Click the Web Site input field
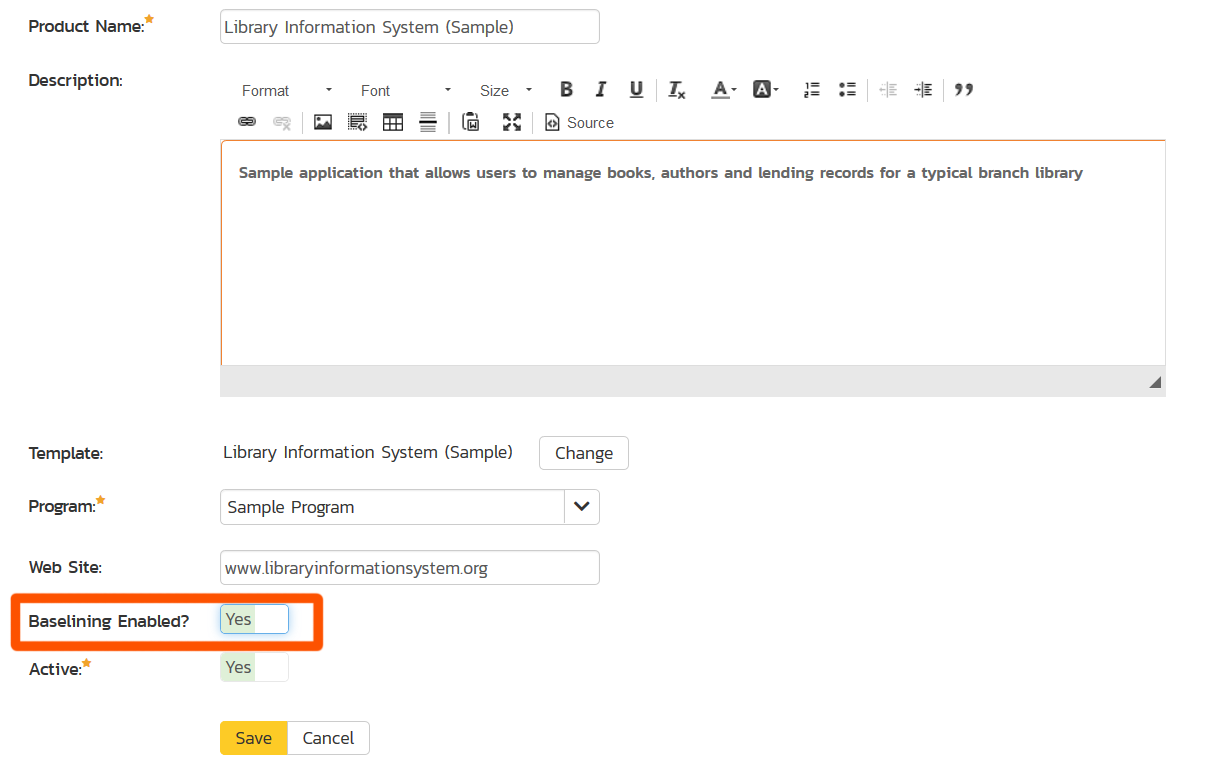 point(409,568)
